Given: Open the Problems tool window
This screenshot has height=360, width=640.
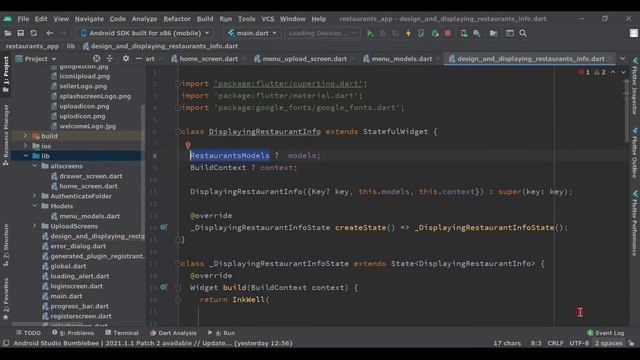Looking at the screenshot, I should (x=73, y=333).
